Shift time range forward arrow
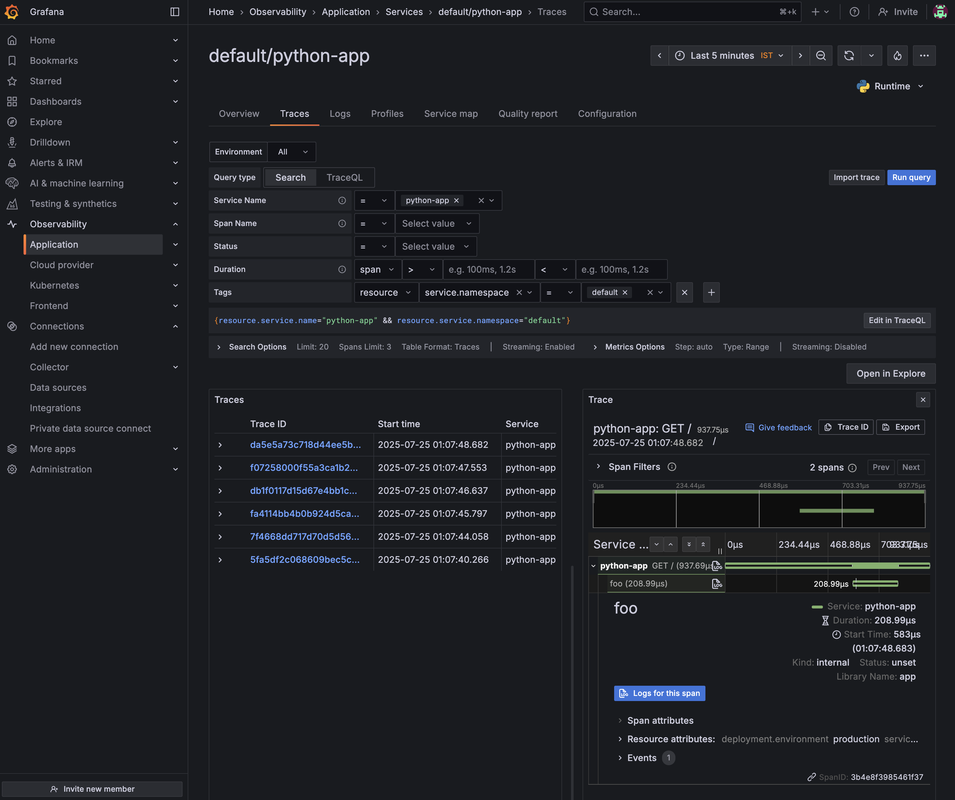The image size is (955, 800). 800,55
